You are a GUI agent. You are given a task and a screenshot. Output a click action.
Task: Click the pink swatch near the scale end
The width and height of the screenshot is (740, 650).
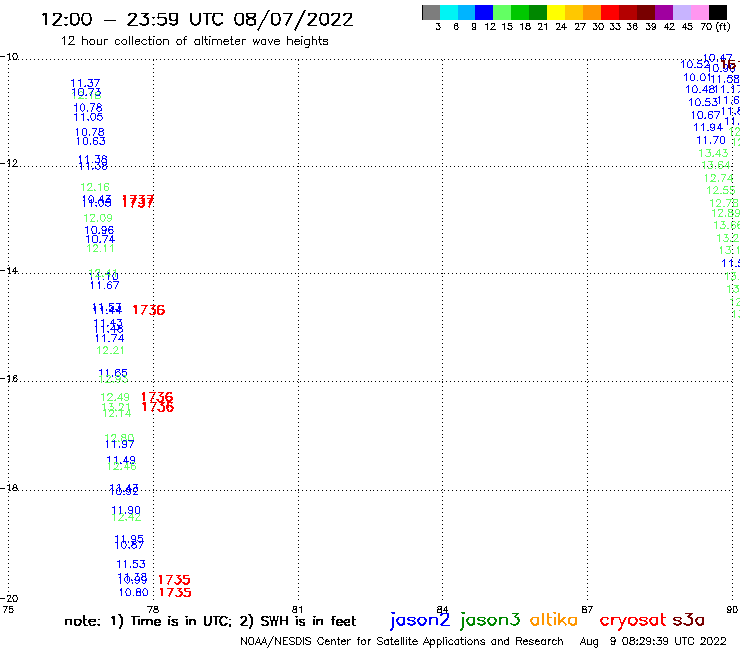(x=699, y=12)
